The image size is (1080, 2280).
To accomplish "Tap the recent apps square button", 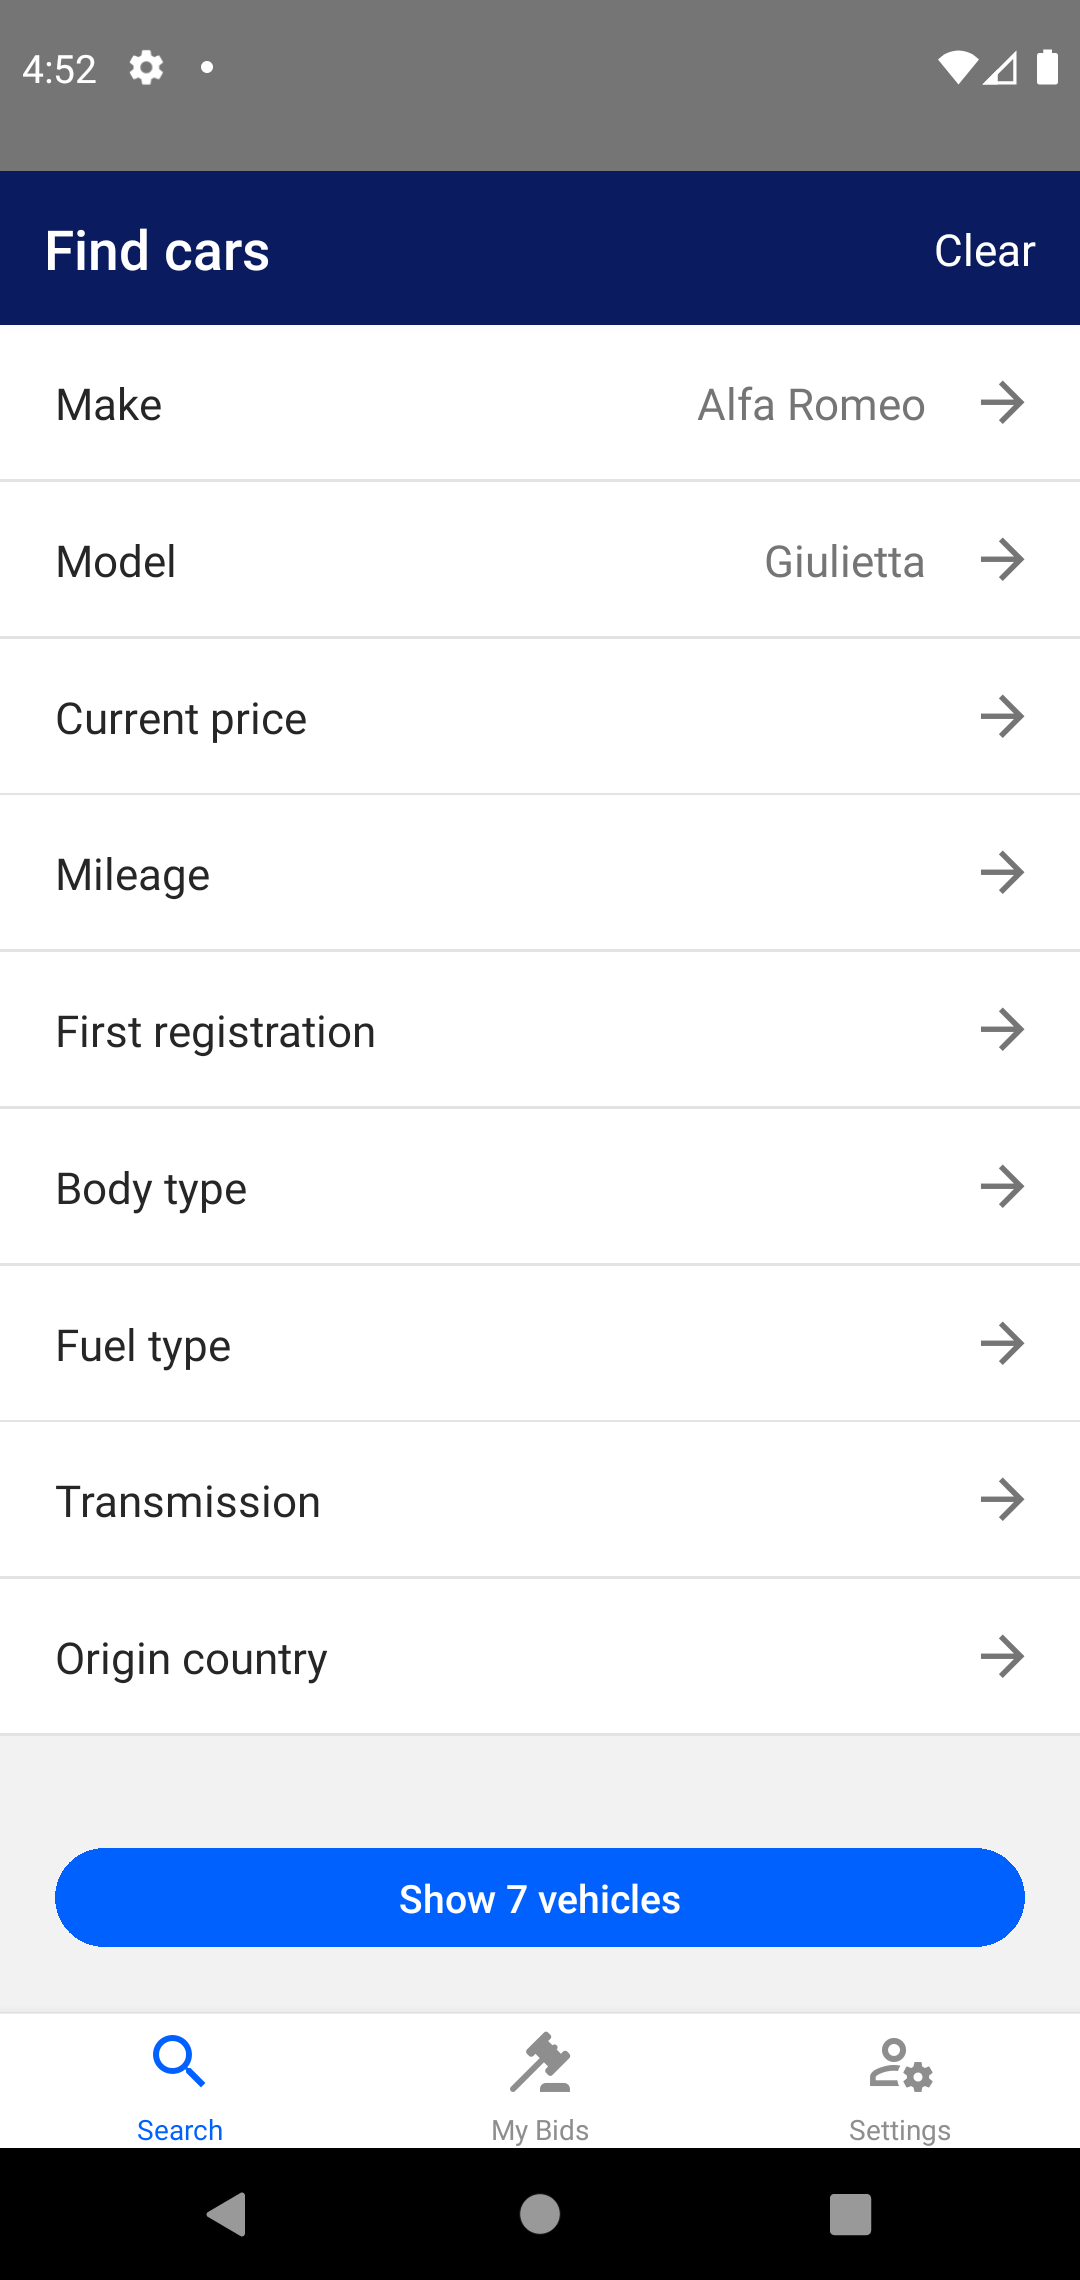I will point(850,2214).
